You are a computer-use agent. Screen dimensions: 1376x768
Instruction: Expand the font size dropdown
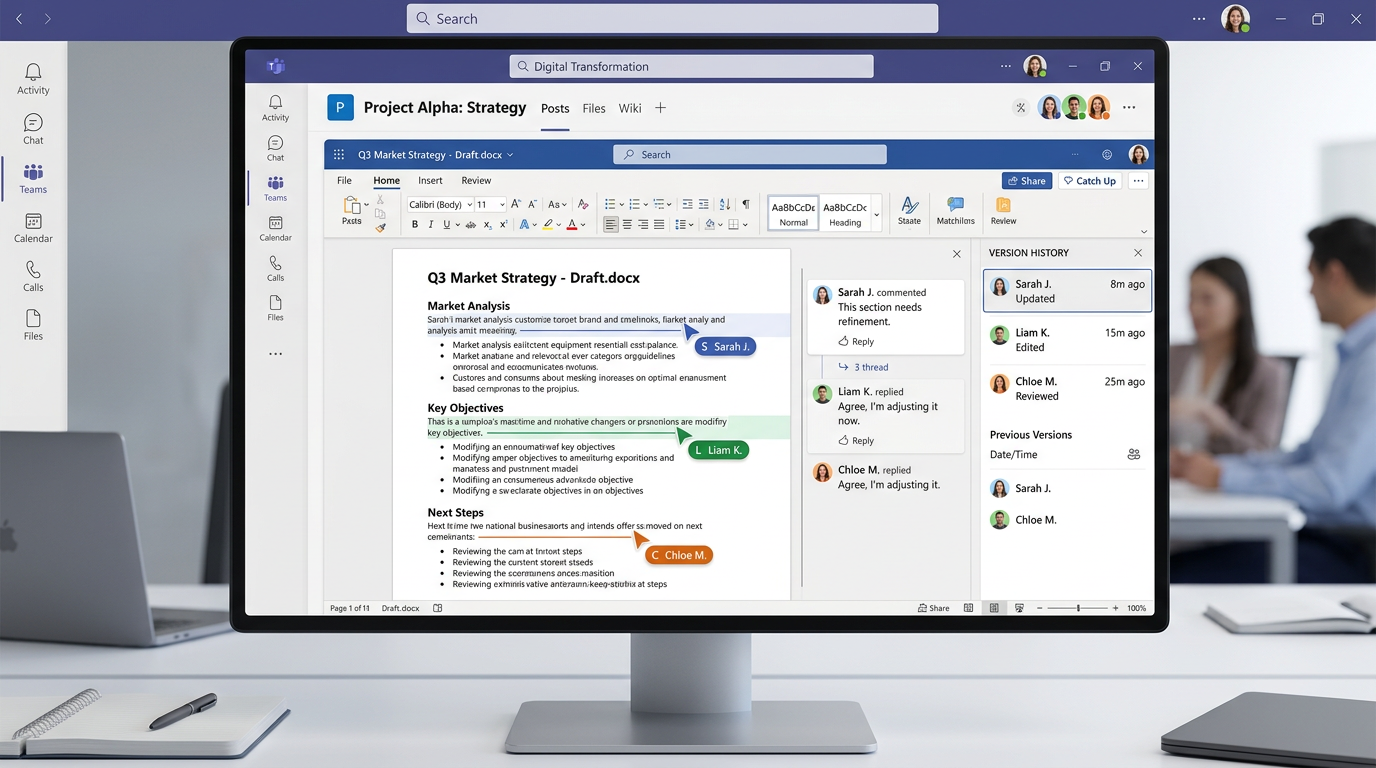pyautogui.click(x=488, y=204)
